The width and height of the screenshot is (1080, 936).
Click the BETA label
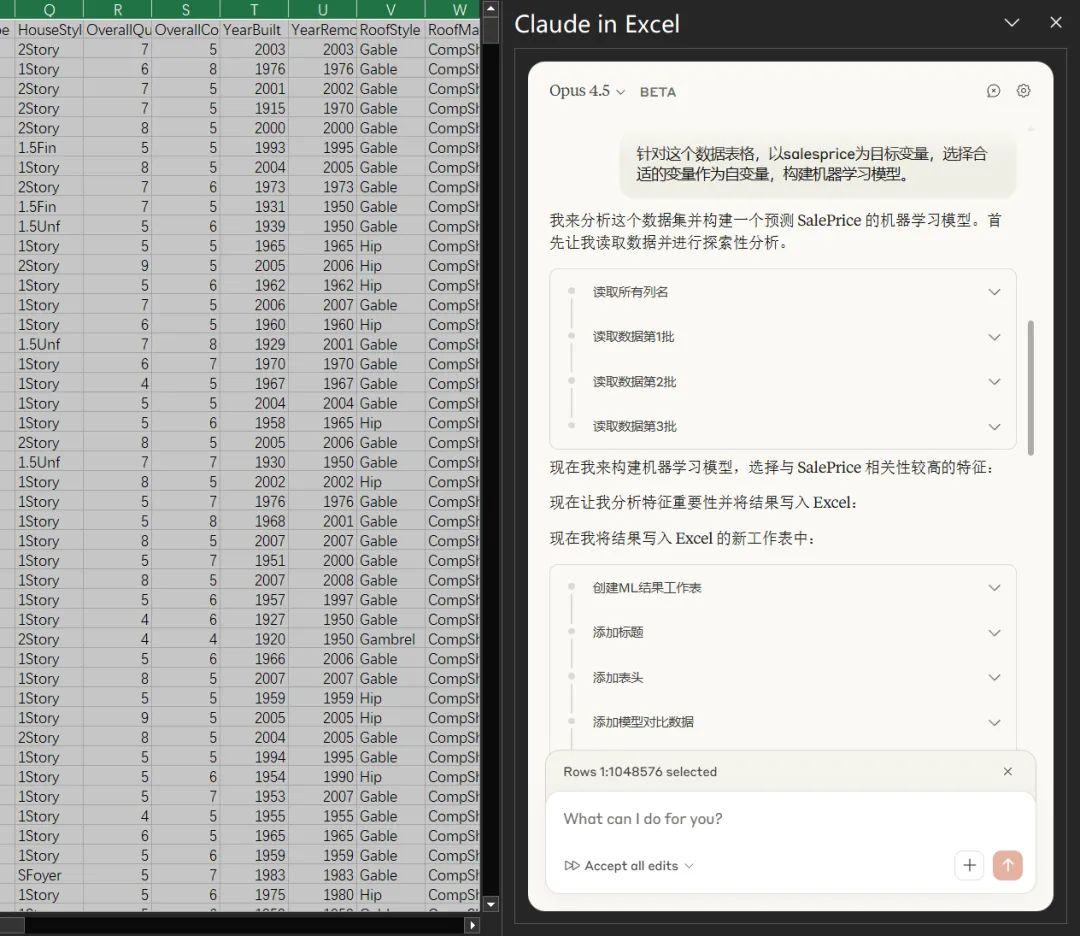tap(658, 92)
